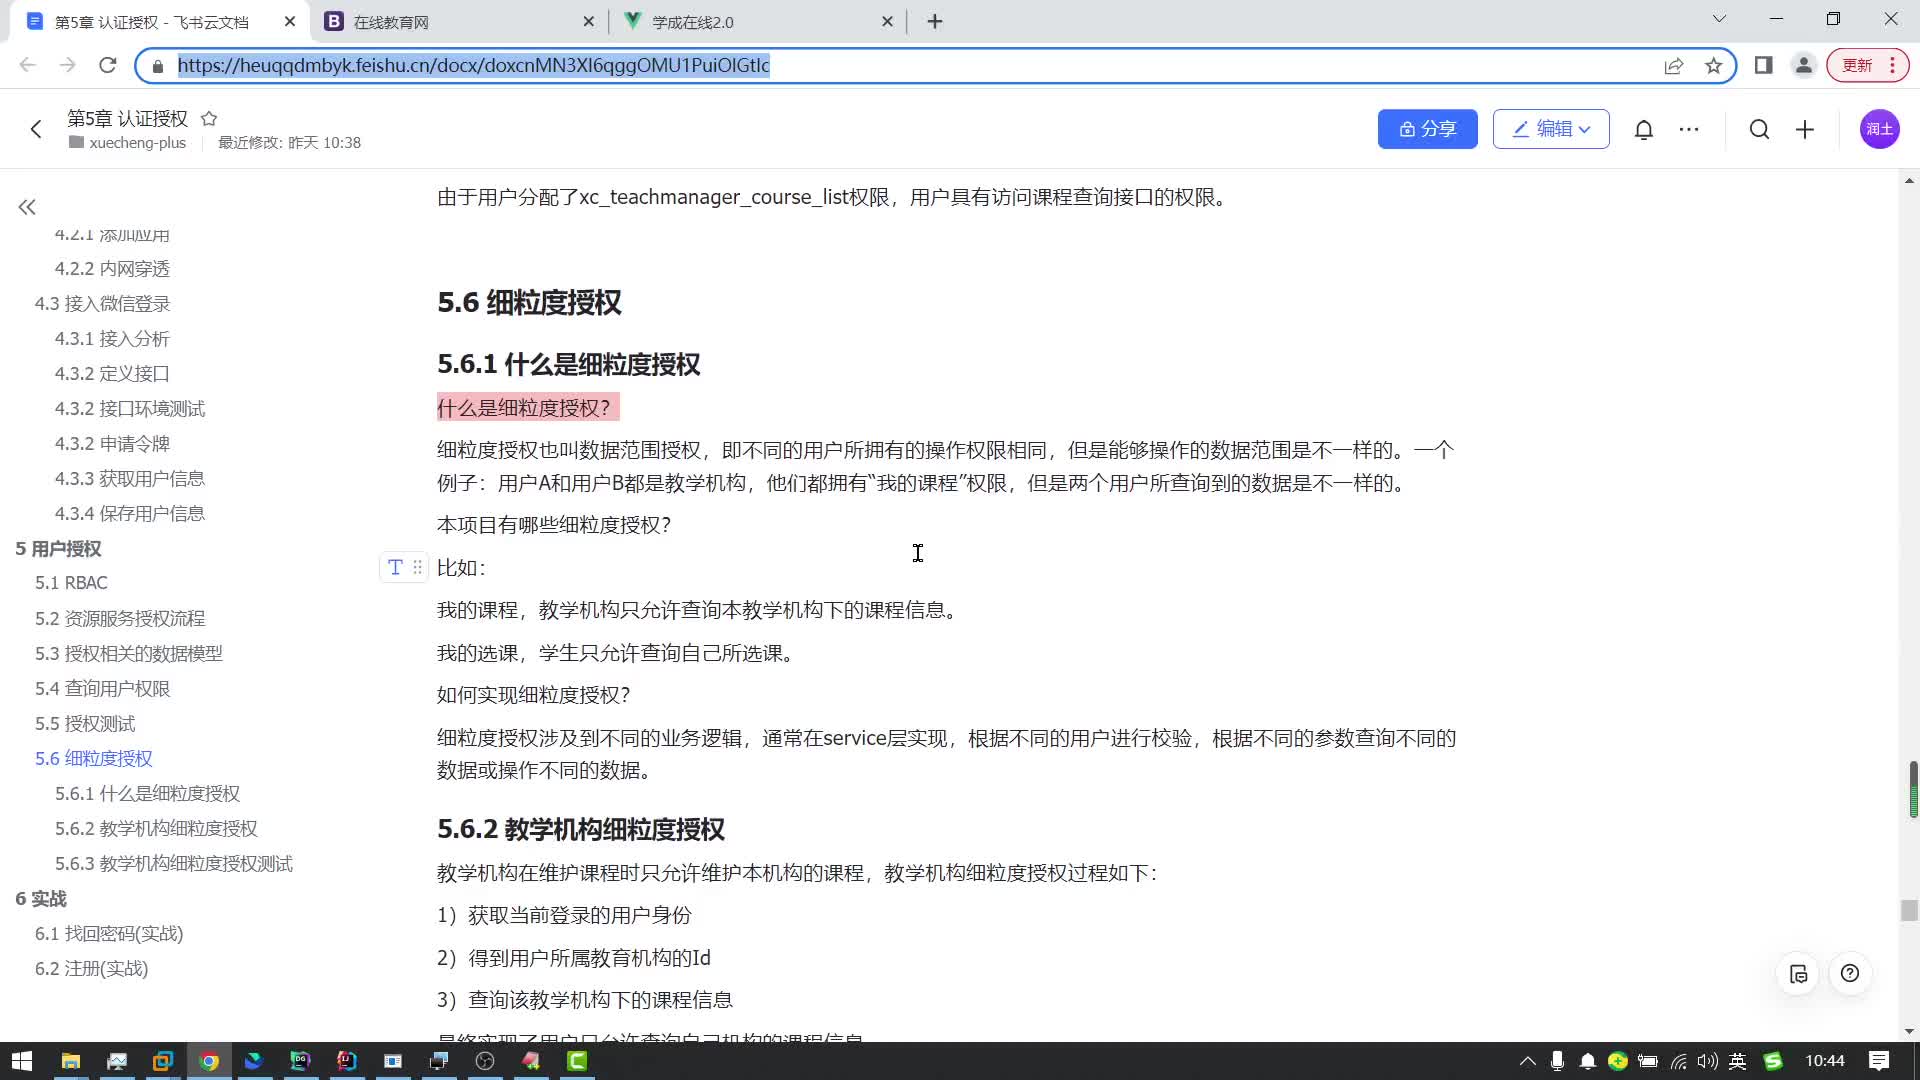The image size is (1920, 1080).
Task: Close the 在线教育网 tab
Action: point(588,21)
